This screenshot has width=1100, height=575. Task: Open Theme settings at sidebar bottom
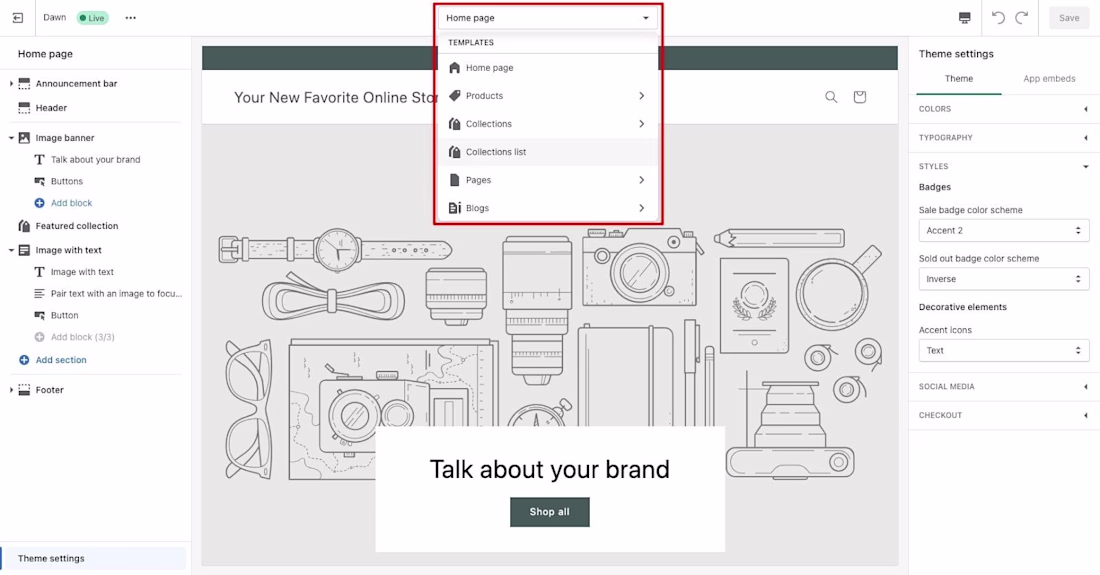94,558
